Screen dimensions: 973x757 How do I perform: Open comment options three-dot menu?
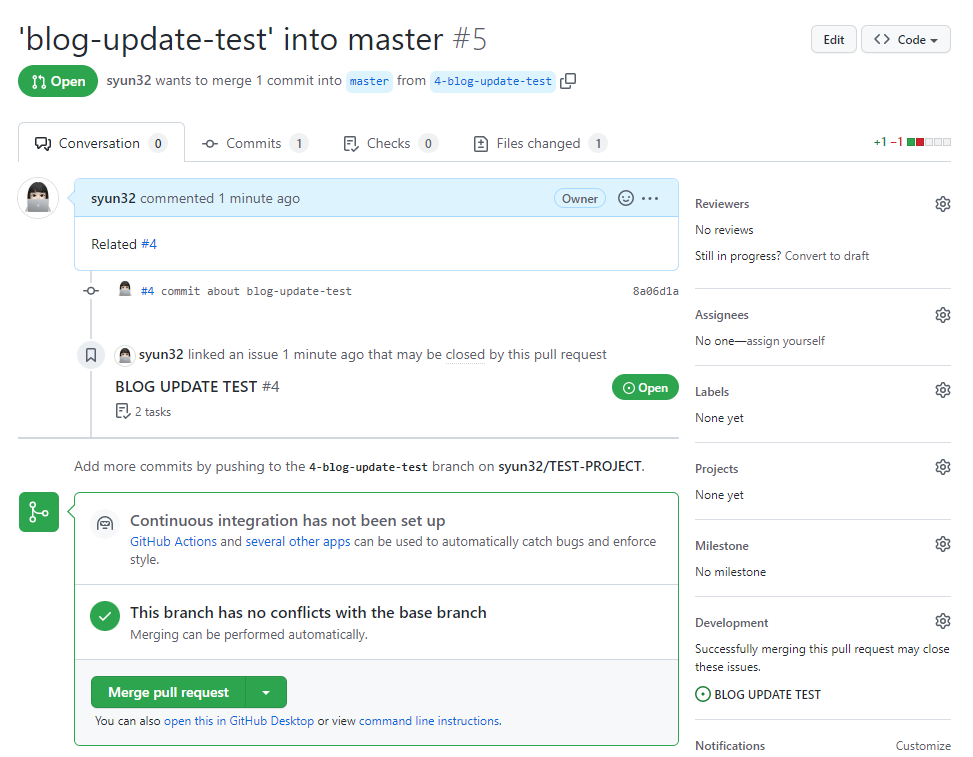coord(650,199)
